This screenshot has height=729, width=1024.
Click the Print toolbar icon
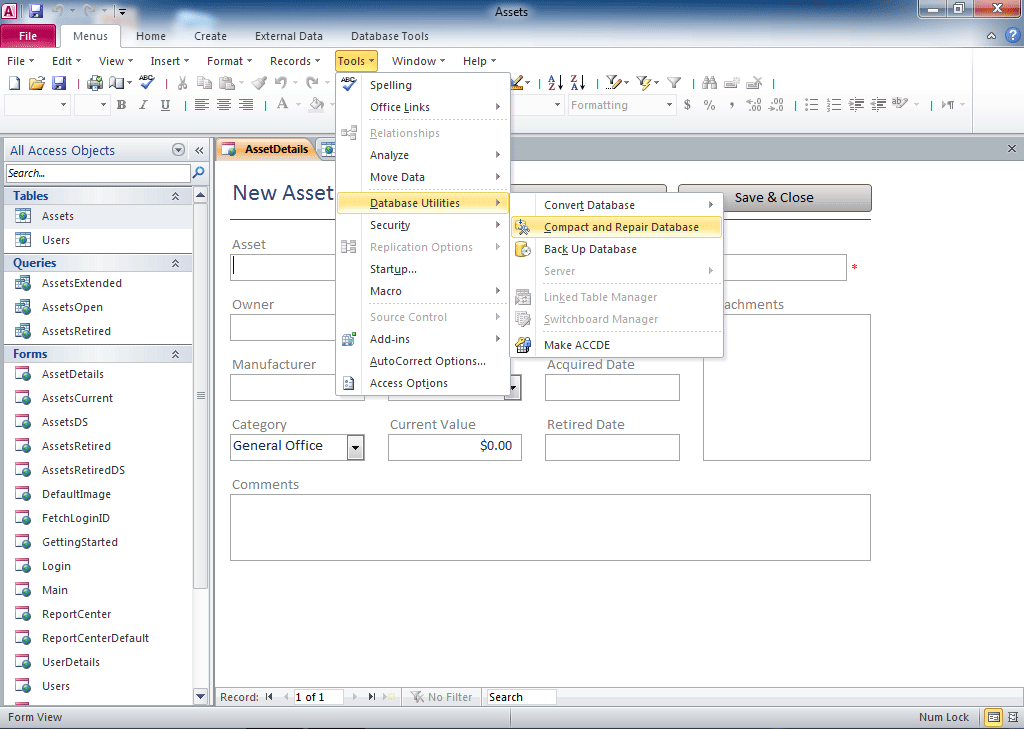[x=95, y=83]
